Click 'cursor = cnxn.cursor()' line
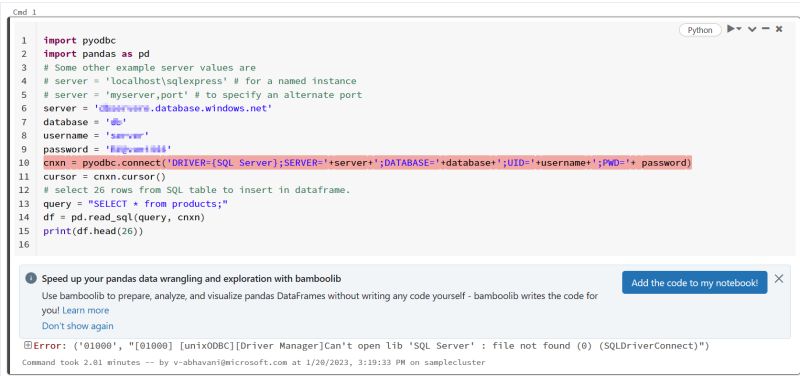800x376 pixels. pos(105,177)
